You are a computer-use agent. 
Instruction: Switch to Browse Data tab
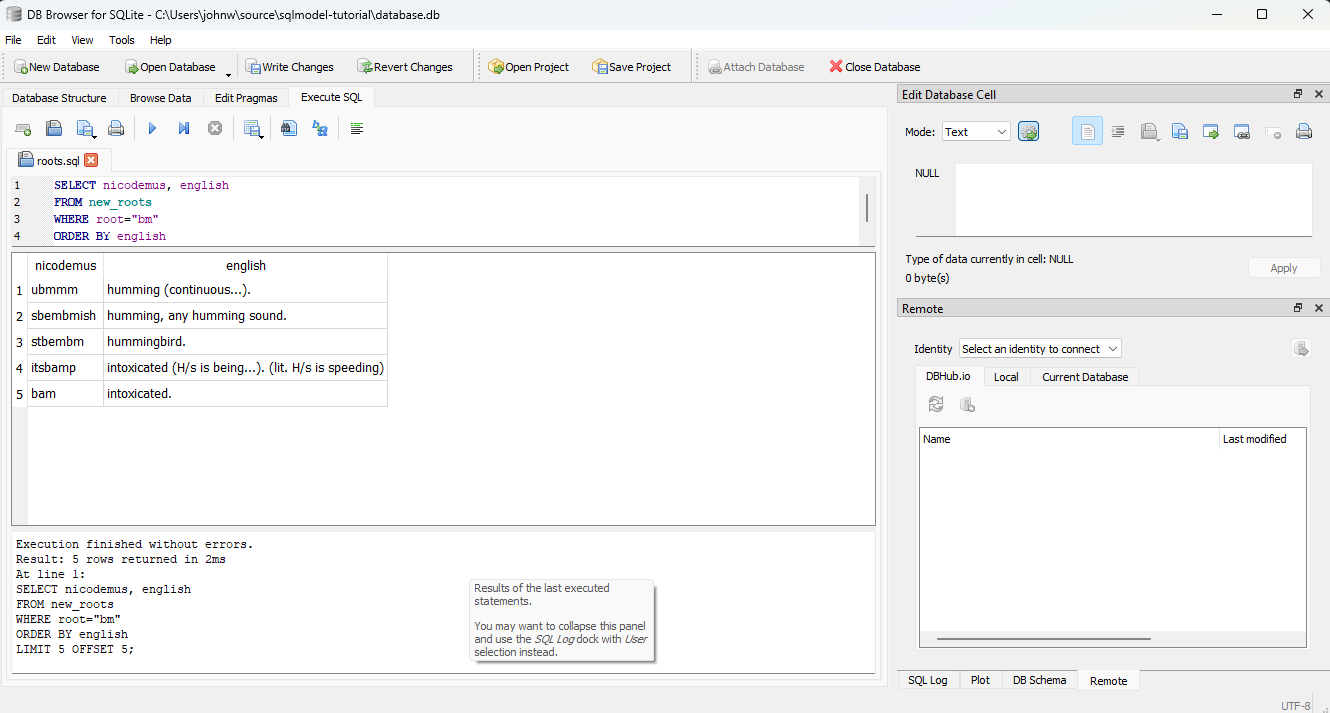(160, 98)
